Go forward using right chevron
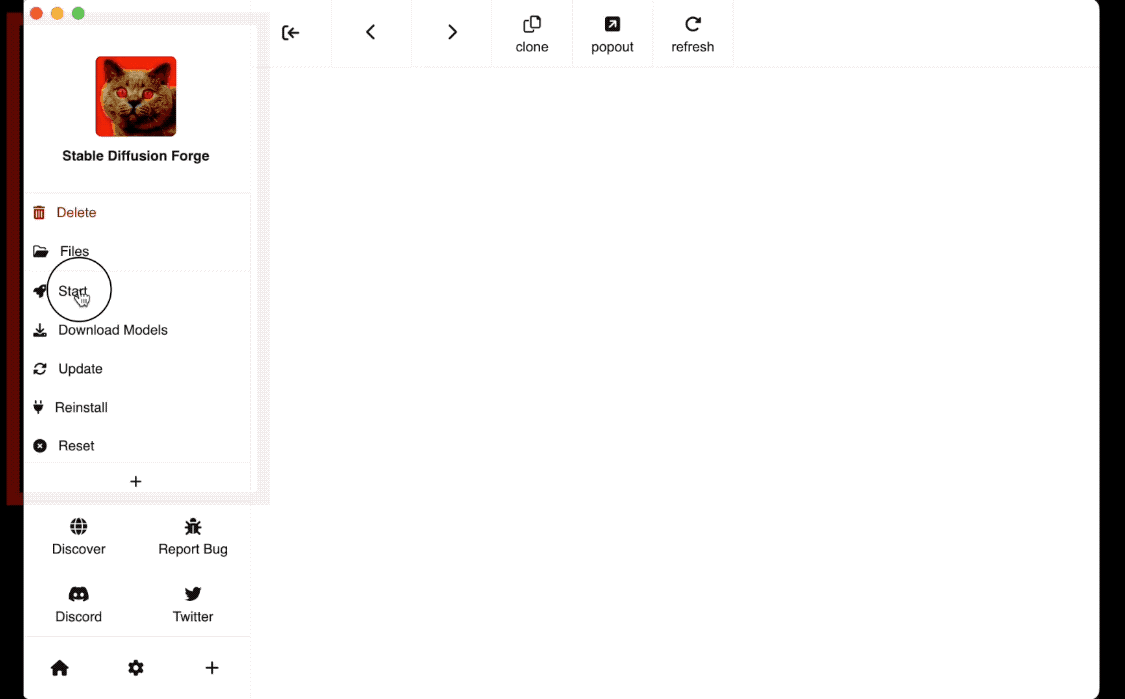 pyautogui.click(x=452, y=33)
